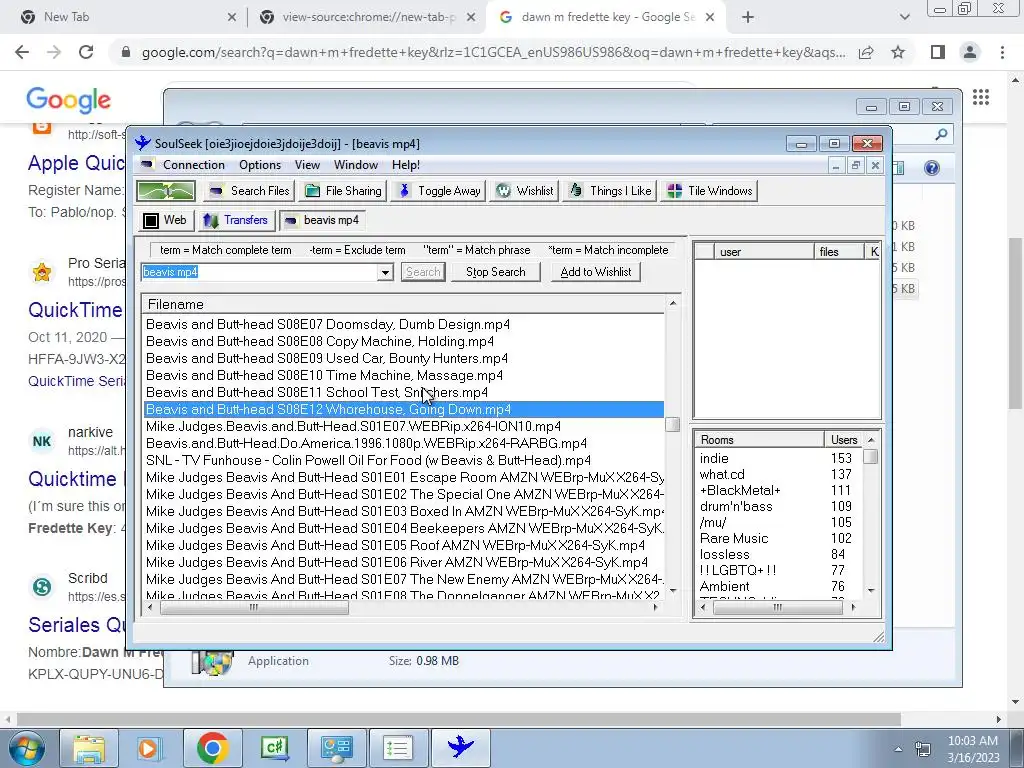Viewport: 1024px width, 768px height.
Task: Click the user column header
Action: (x=764, y=251)
